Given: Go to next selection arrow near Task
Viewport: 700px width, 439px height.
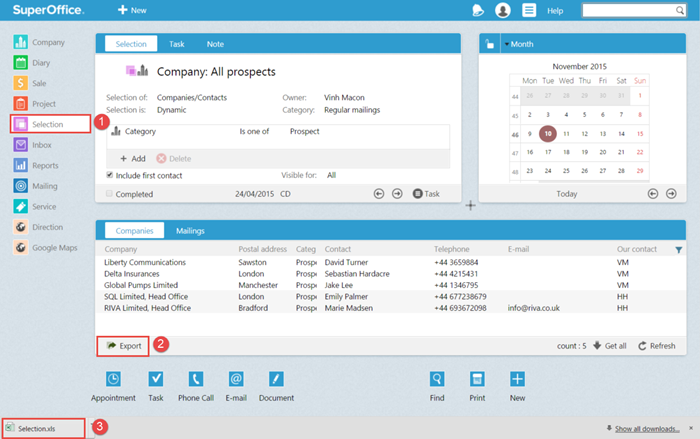Looking at the screenshot, I should click(397, 194).
